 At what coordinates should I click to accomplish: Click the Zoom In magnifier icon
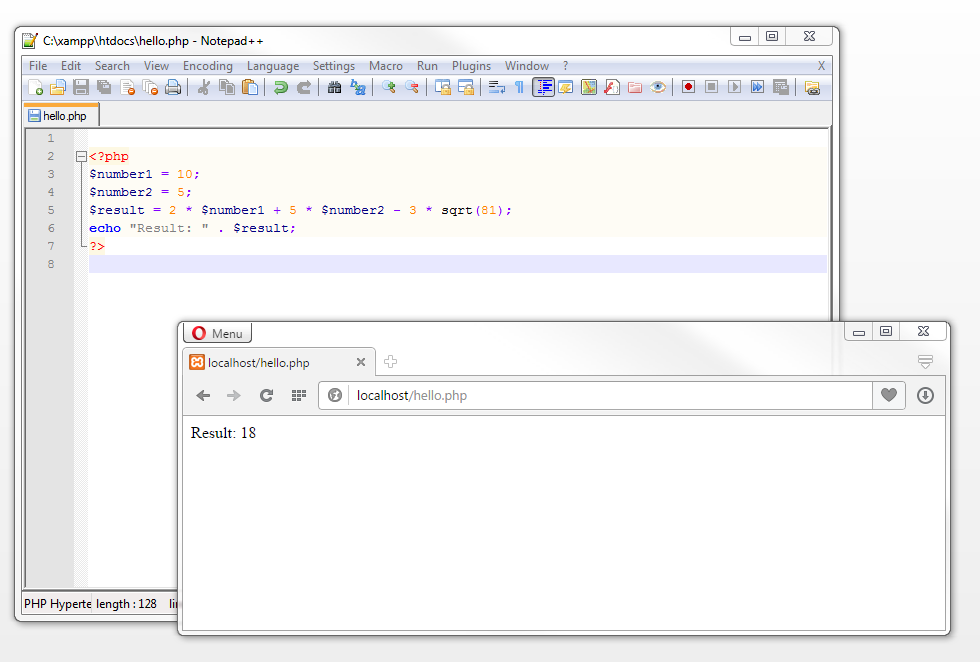point(389,88)
